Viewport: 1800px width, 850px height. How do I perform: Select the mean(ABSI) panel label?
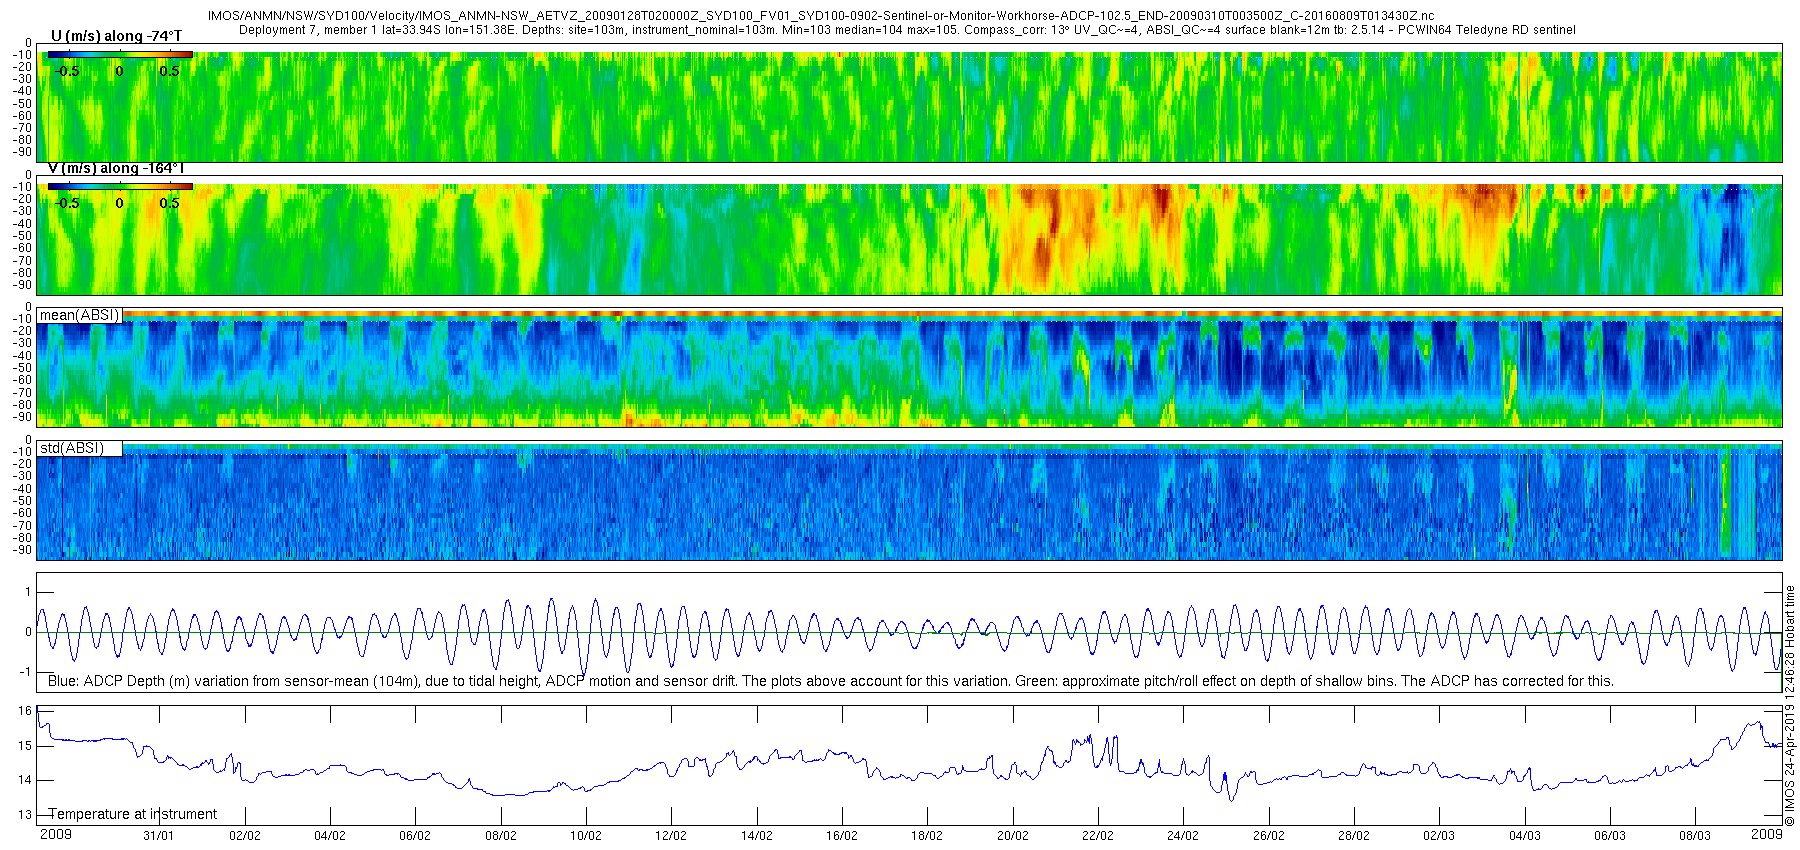point(79,315)
